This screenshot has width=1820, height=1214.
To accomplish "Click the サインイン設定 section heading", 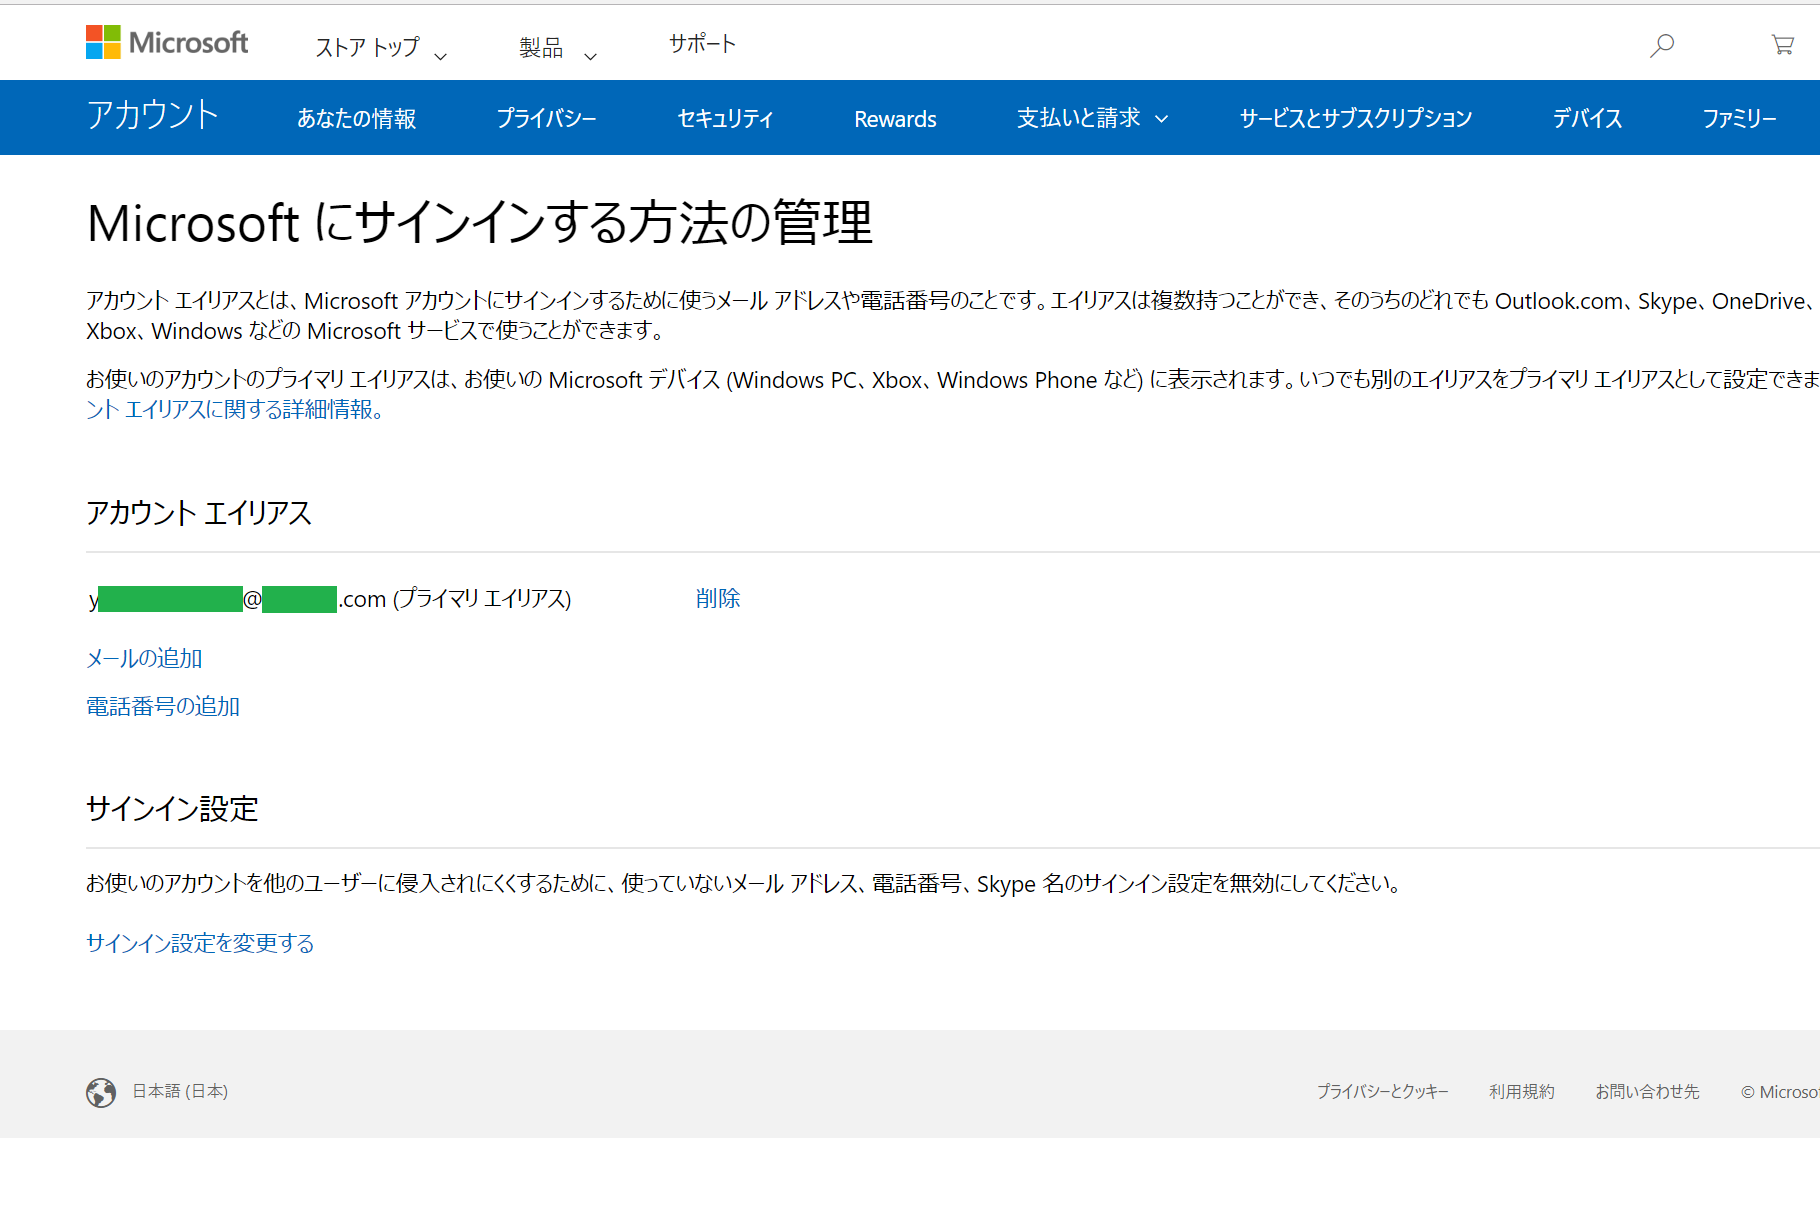I will click(x=172, y=808).
